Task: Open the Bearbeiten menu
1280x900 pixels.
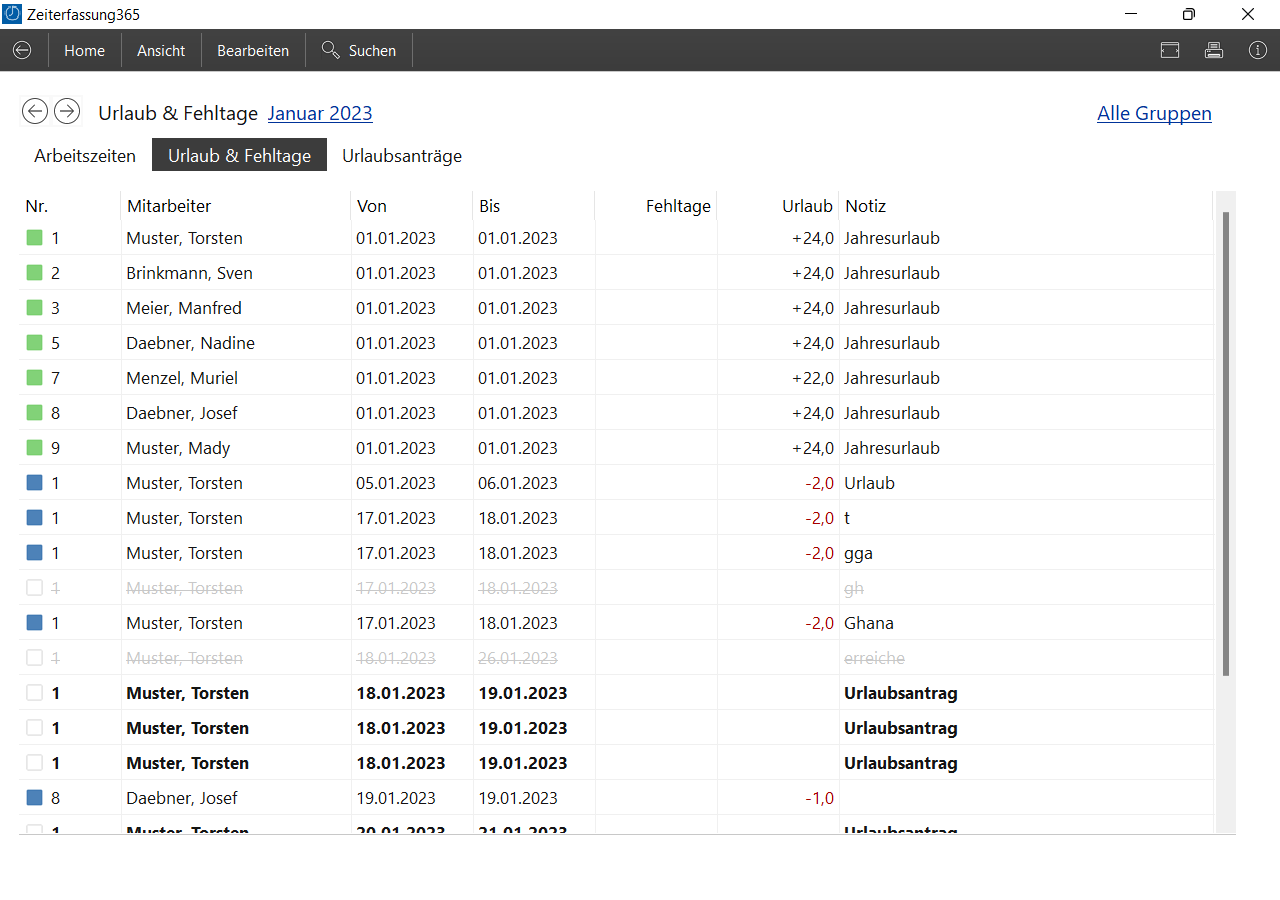Action: [253, 50]
